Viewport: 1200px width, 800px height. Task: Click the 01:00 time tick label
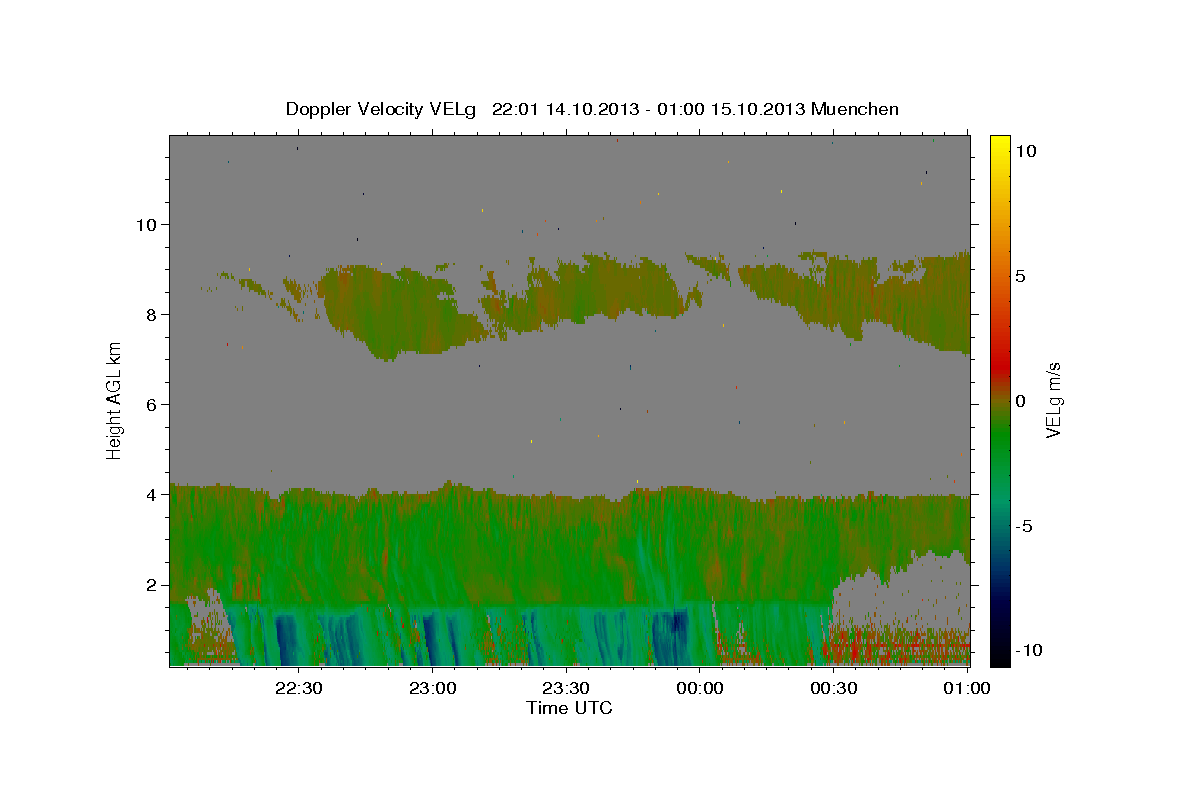(968, 688)
